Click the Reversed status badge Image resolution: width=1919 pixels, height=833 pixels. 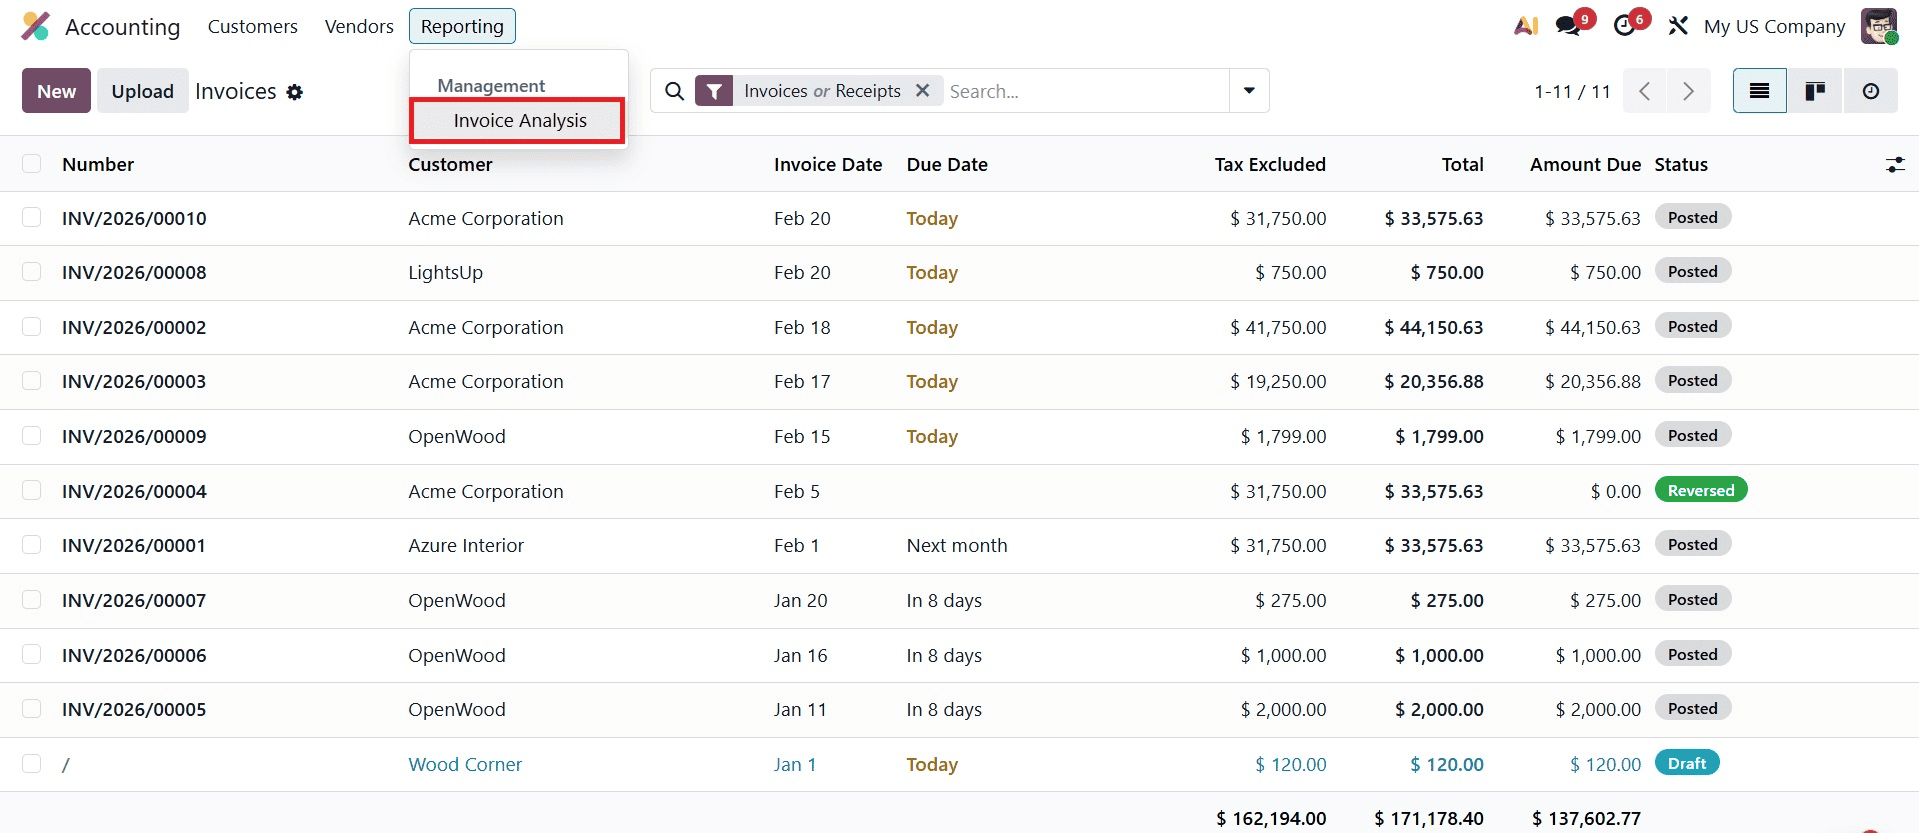[x=1701, y=490]
